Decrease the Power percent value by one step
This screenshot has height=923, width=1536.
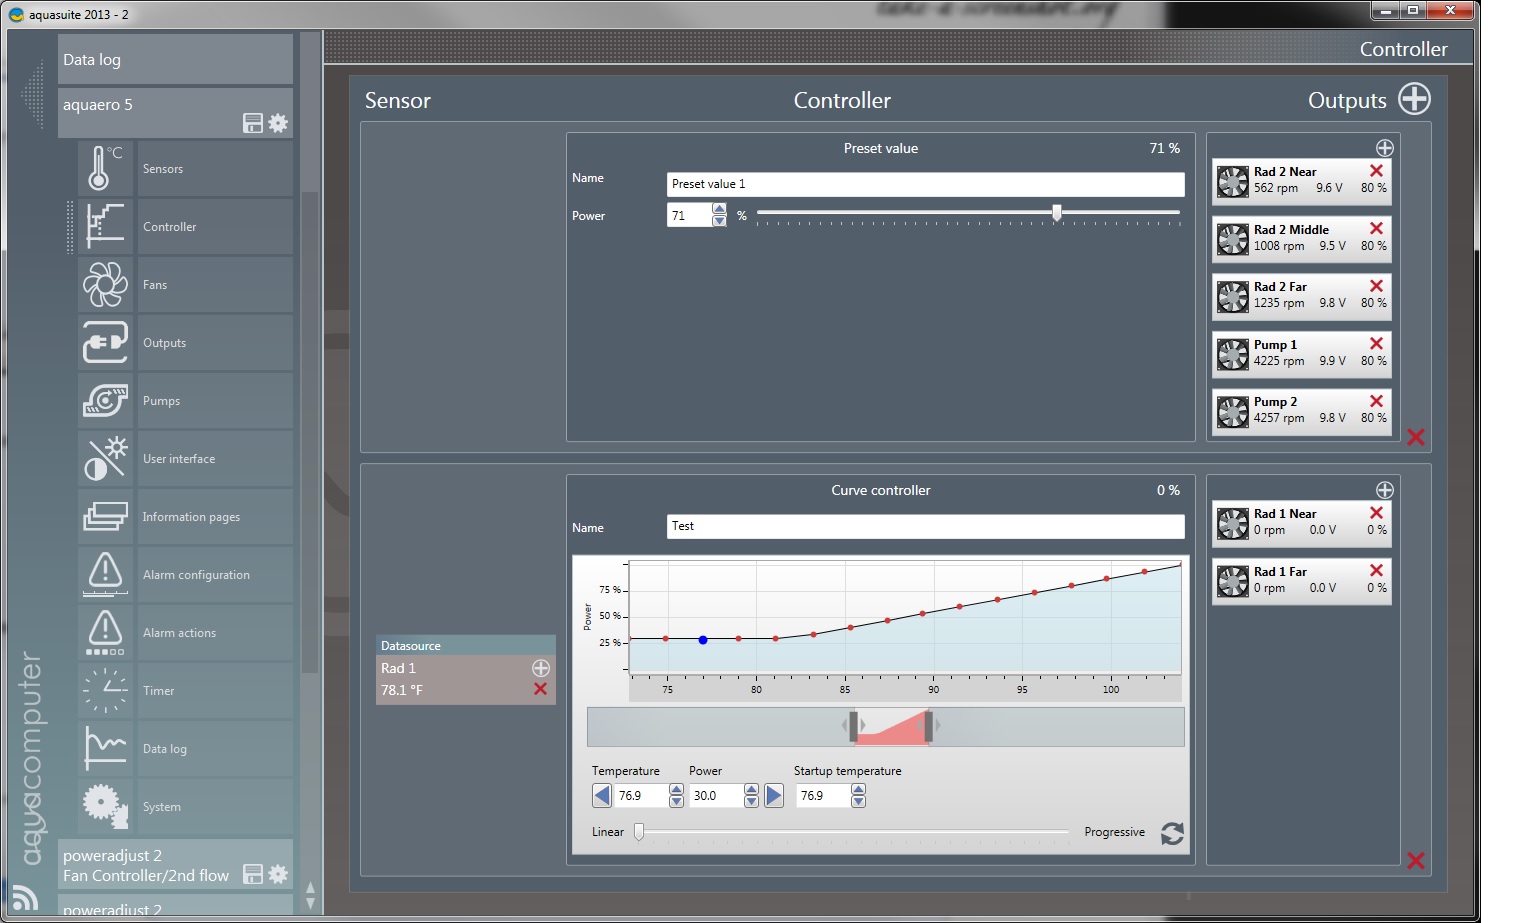coord(719,221)
